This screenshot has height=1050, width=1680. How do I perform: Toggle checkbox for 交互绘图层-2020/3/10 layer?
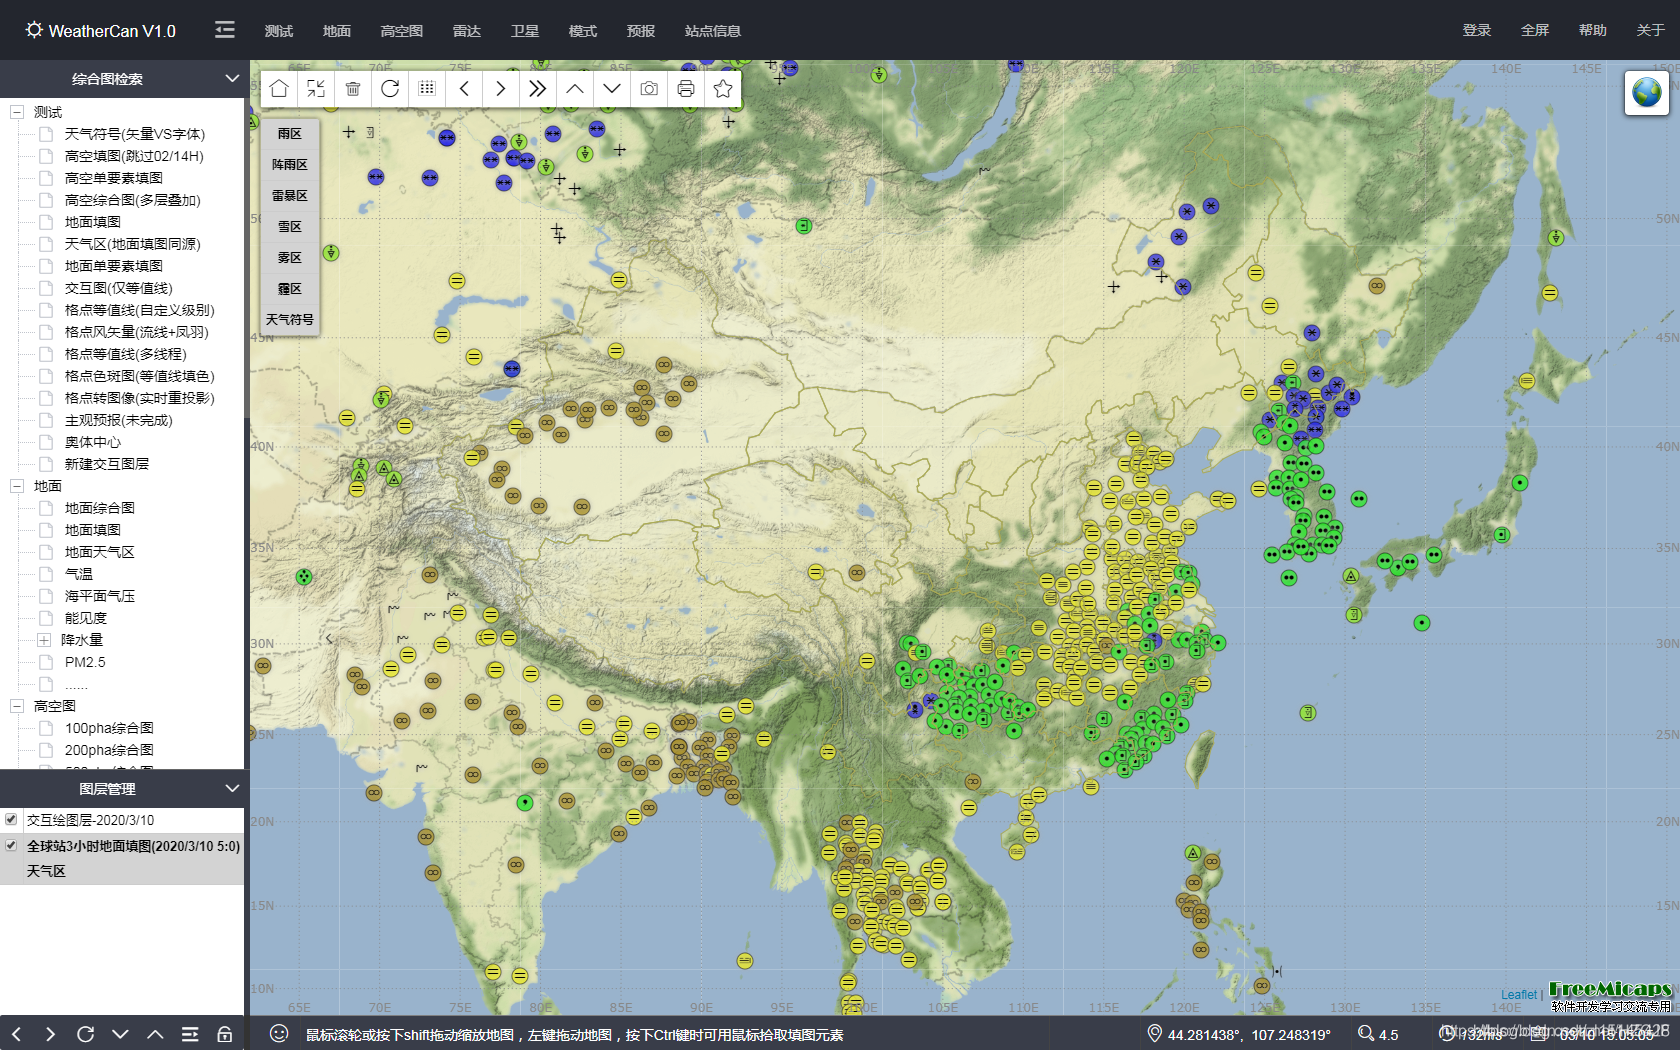tap(11, 819)
